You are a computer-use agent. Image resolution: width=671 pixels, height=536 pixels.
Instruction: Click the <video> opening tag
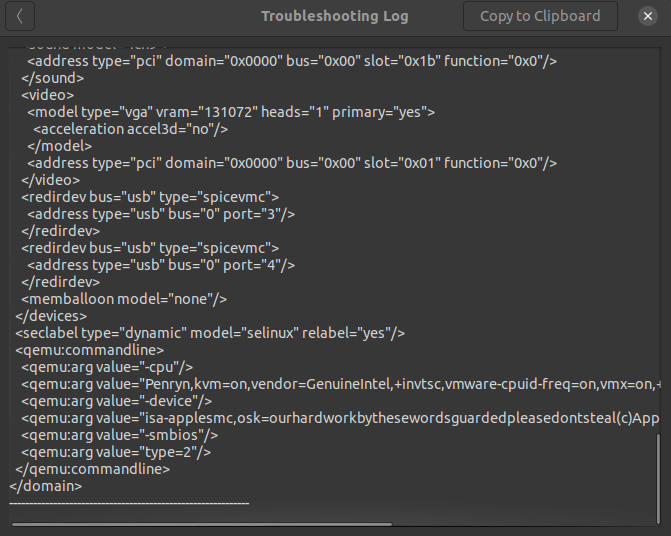click(x=48, y=95)
